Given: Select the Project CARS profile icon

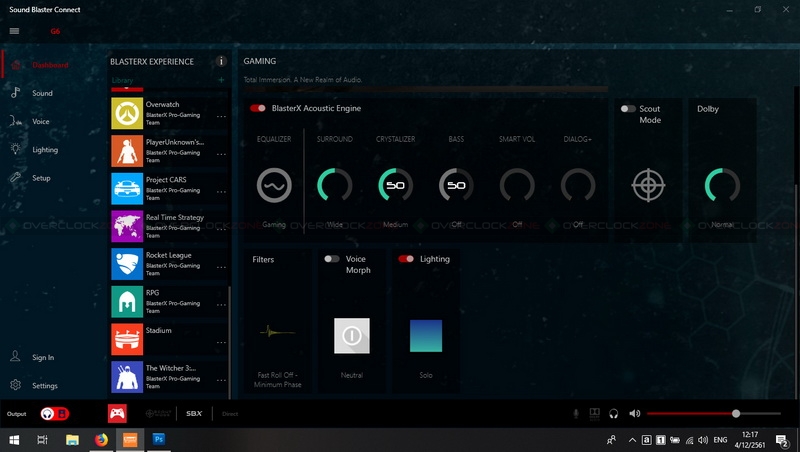Looking at the screenshot, I should [127, 189].
